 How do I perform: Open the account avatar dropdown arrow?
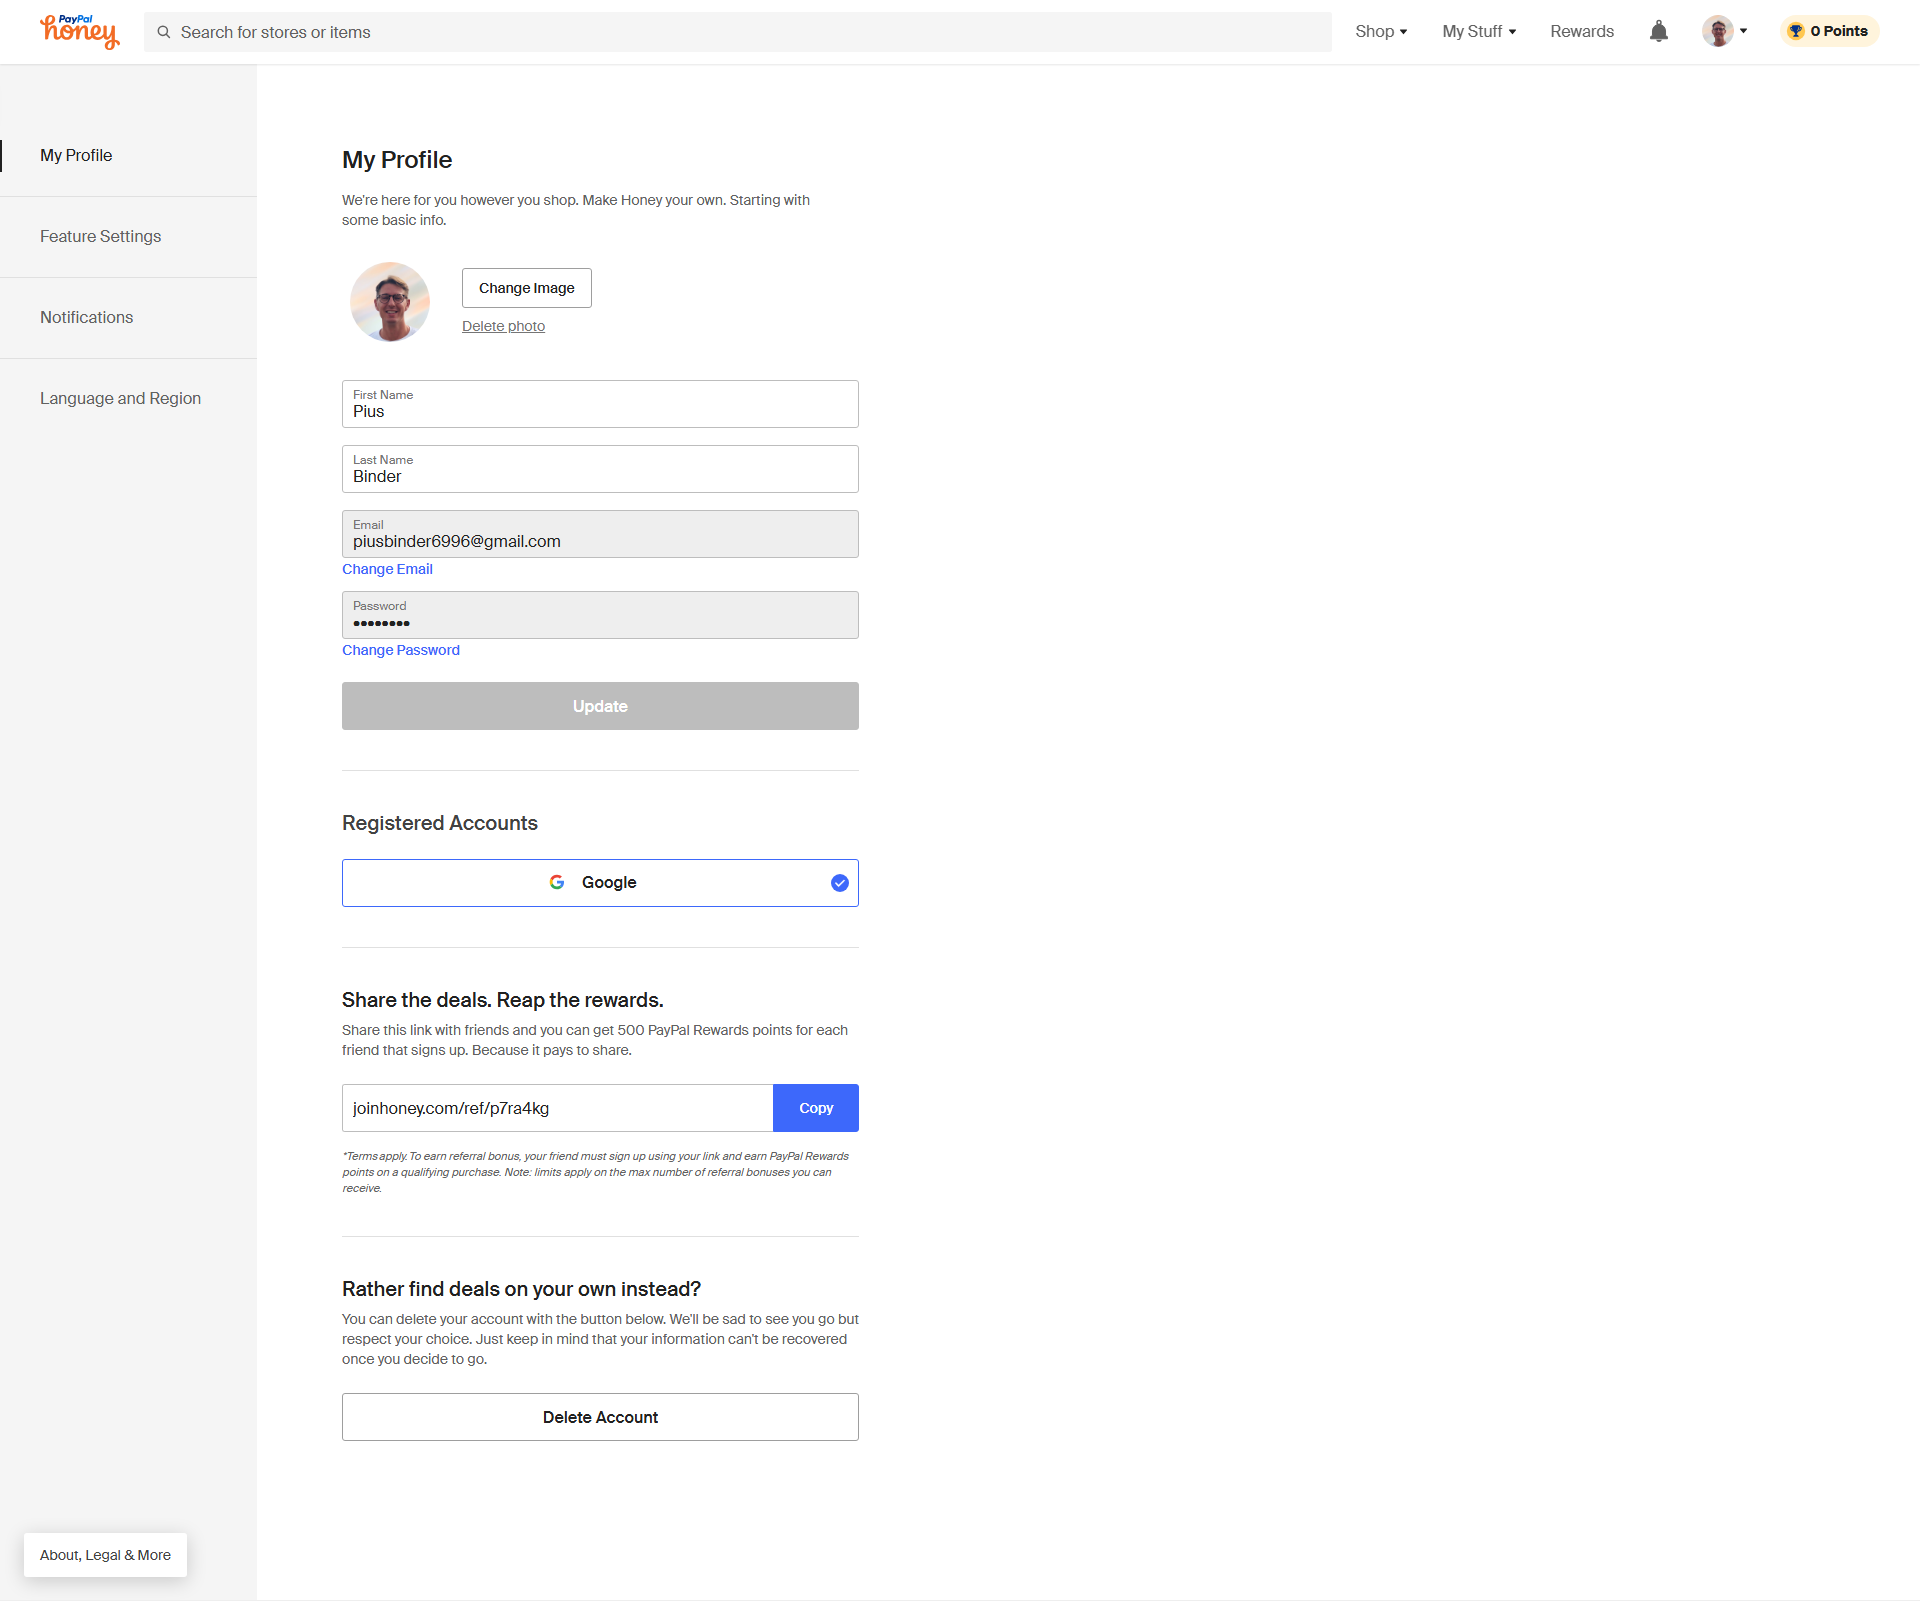click(1744, 31)
